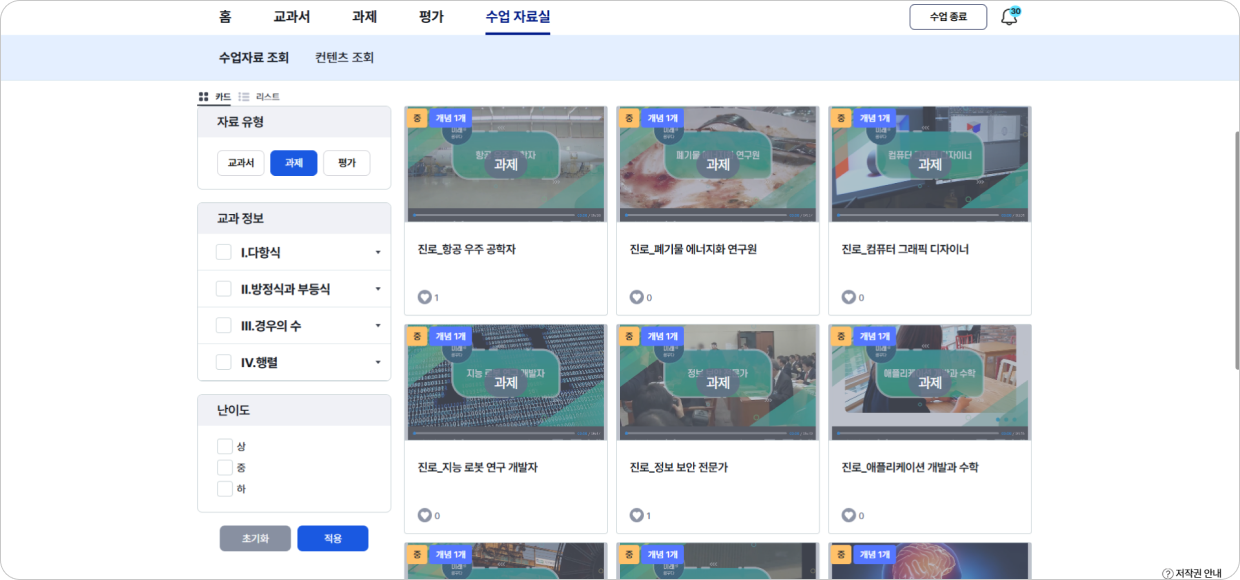Screen dimensions: 1240x580
Task: Like the 진로_정보 보안 전문가 card
Action: pos(636,515)
